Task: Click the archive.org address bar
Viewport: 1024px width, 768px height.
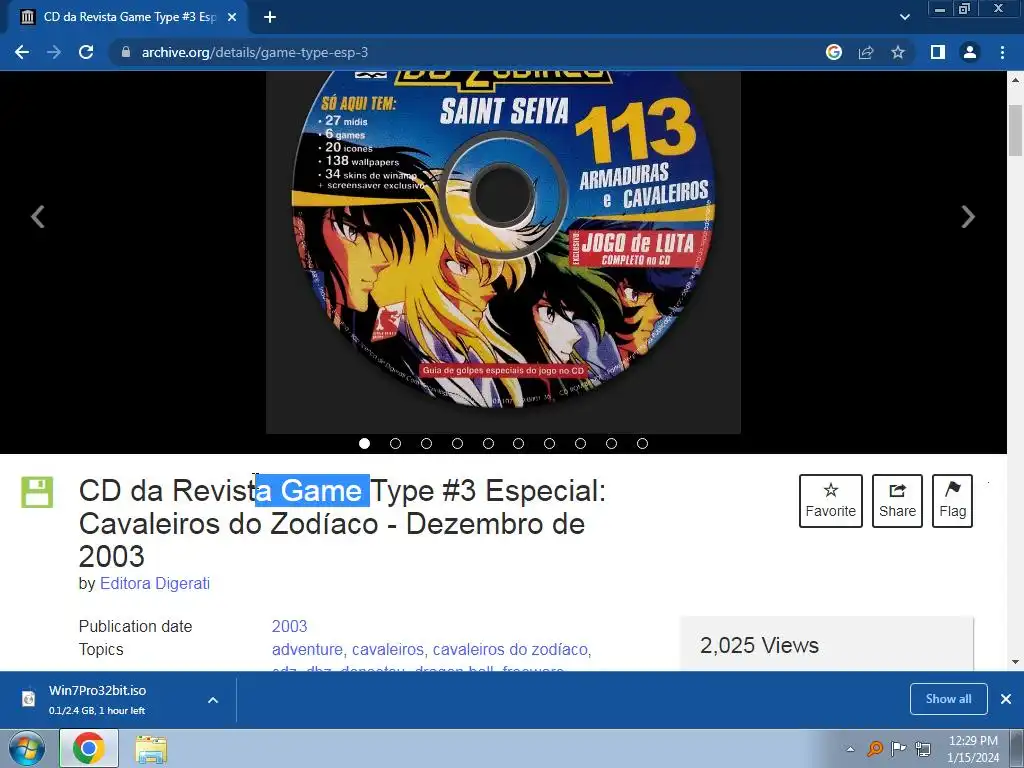Action: pyautogui.click(x=468, y=52)
